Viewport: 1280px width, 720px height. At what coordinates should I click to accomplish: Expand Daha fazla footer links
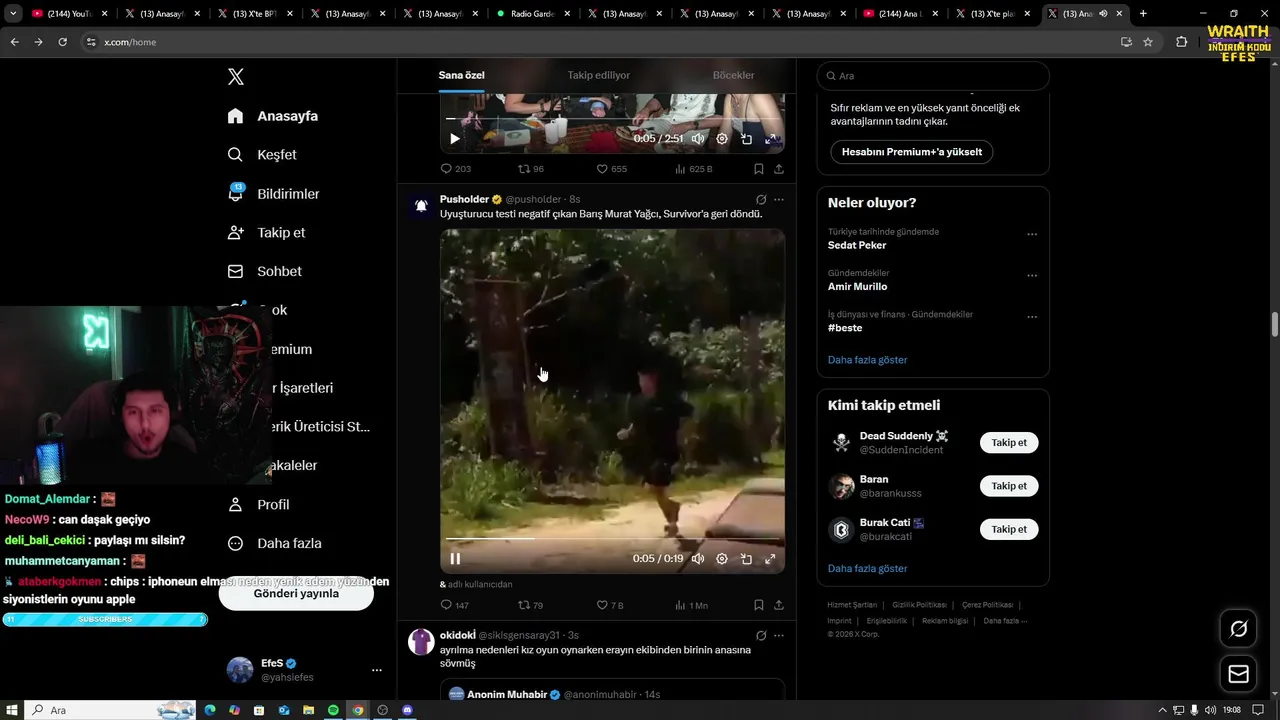(1005, 621)
